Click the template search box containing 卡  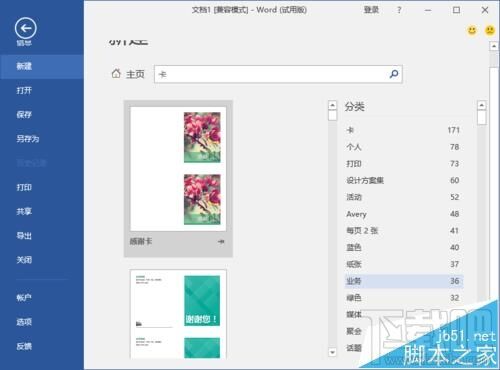coord(278,74)
